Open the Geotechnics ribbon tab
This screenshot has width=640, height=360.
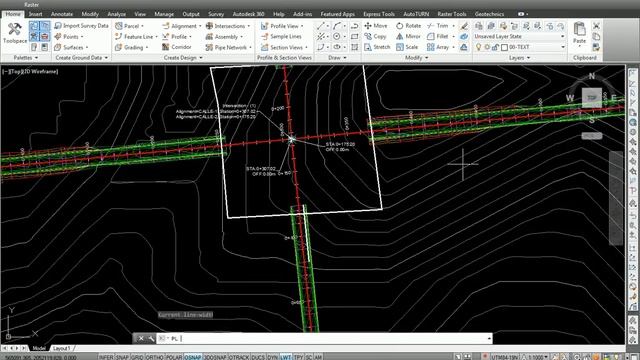pyautogui.click(x=489, y=14)
